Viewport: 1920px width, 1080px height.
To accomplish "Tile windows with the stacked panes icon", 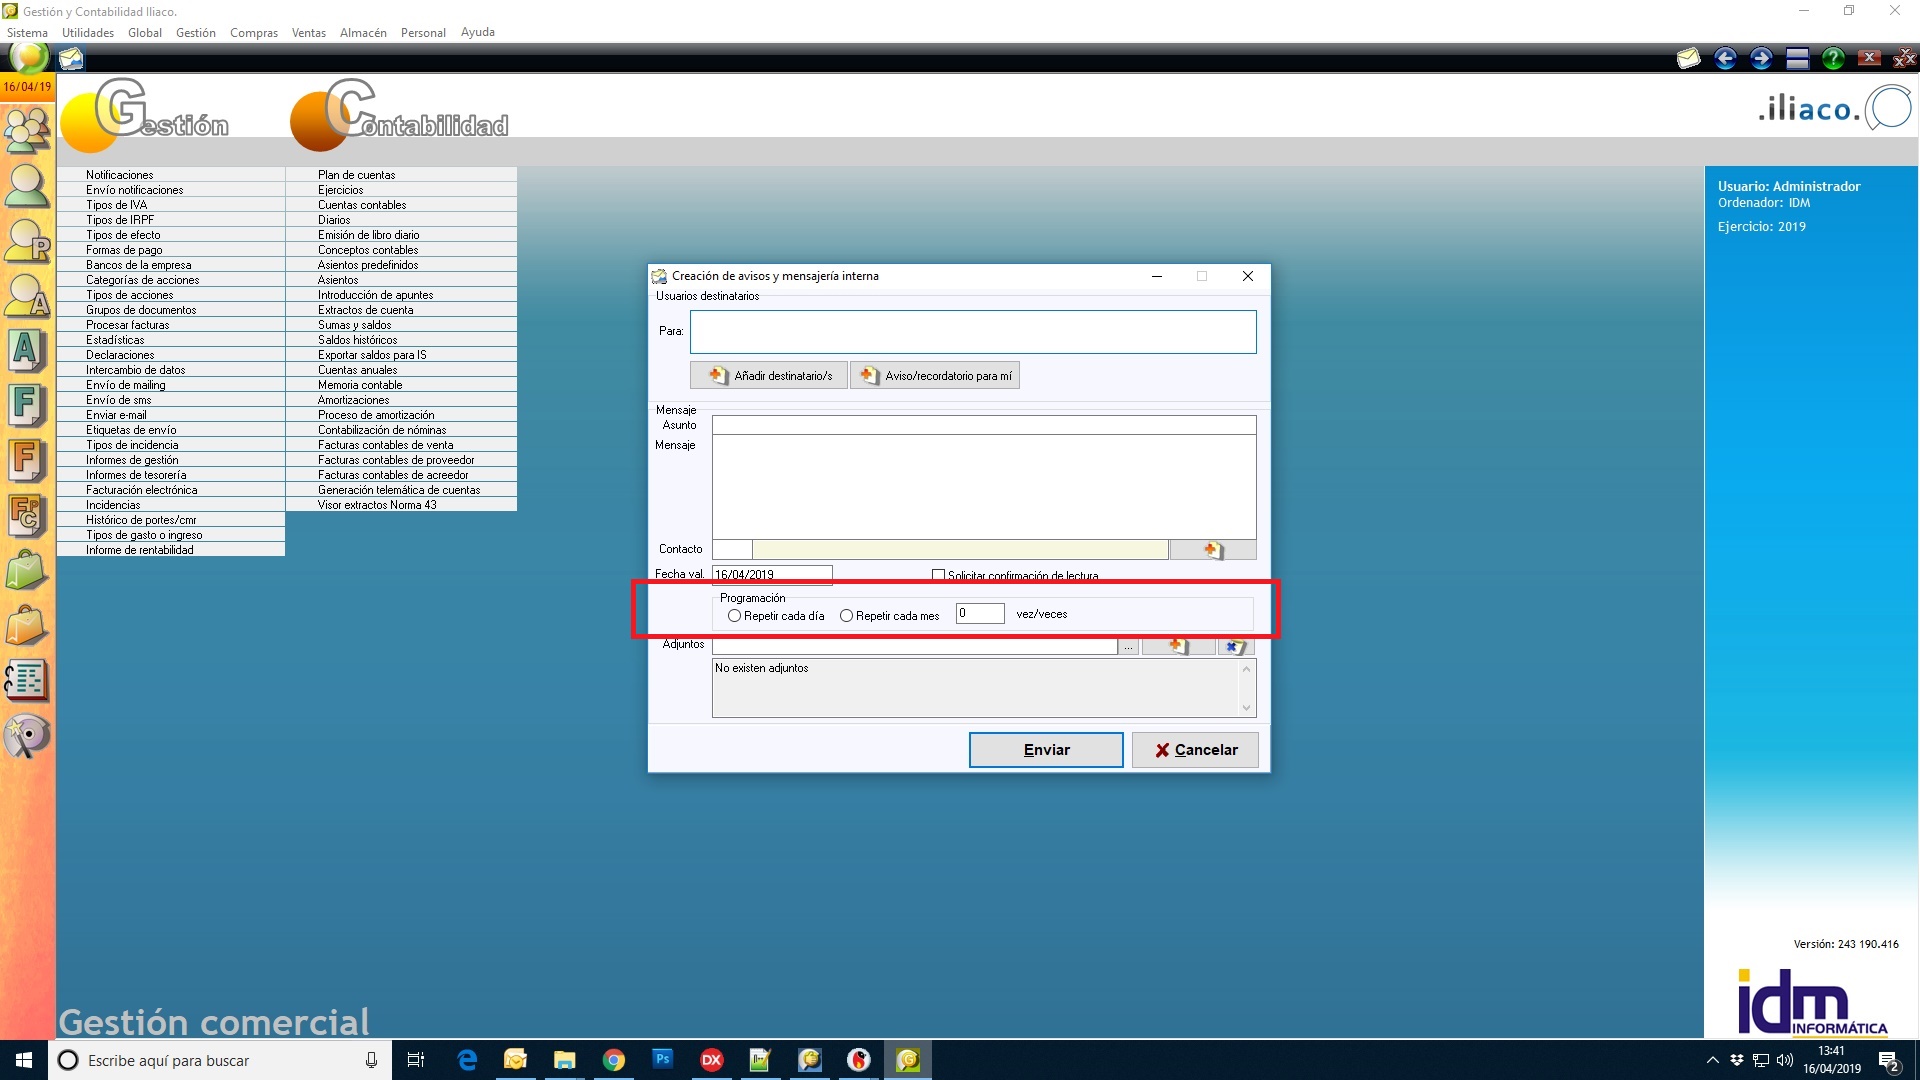I will pyautogui.click(x=1797, y=58).
